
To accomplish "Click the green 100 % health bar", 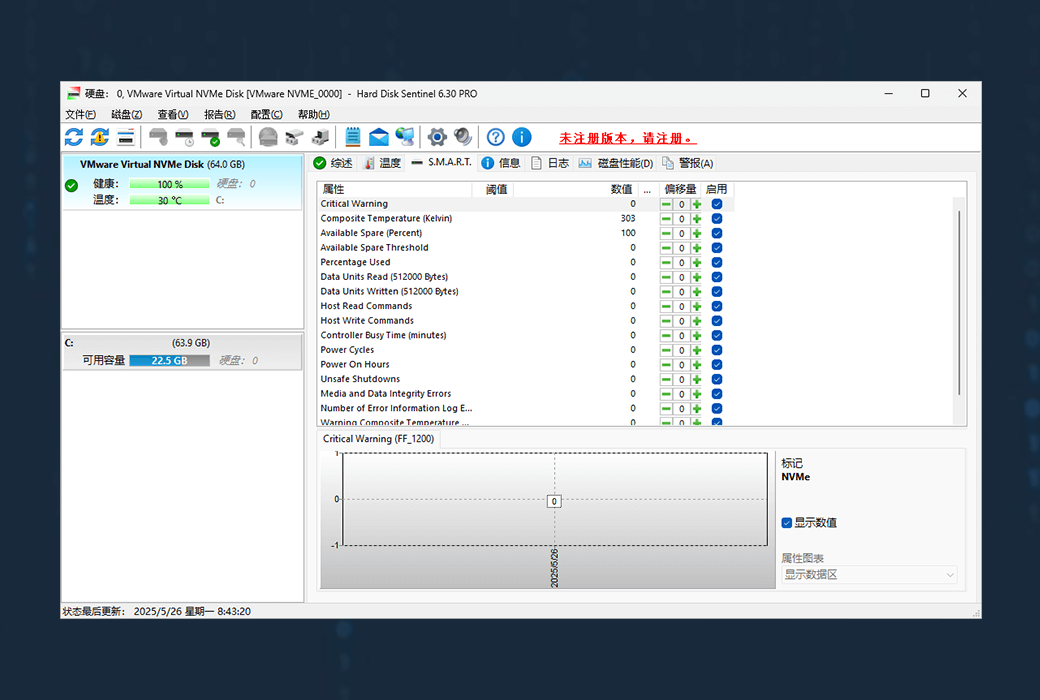I will click(169, 184).
